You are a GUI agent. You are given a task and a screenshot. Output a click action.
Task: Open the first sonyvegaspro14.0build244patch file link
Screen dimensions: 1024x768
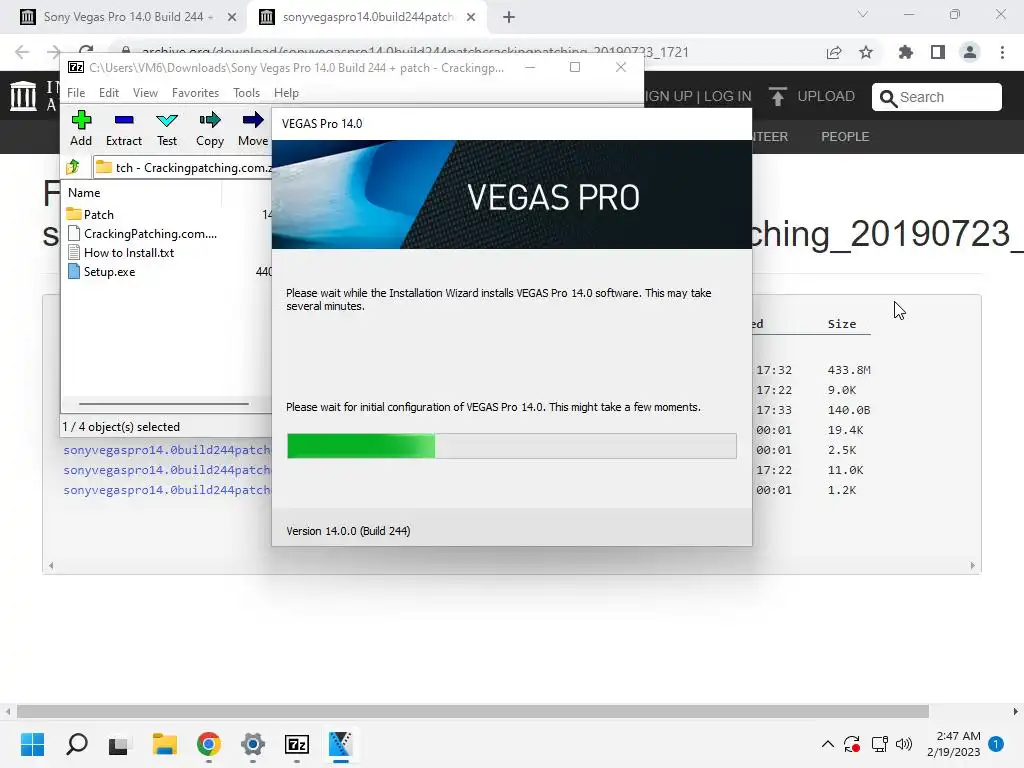coord(167,450)
